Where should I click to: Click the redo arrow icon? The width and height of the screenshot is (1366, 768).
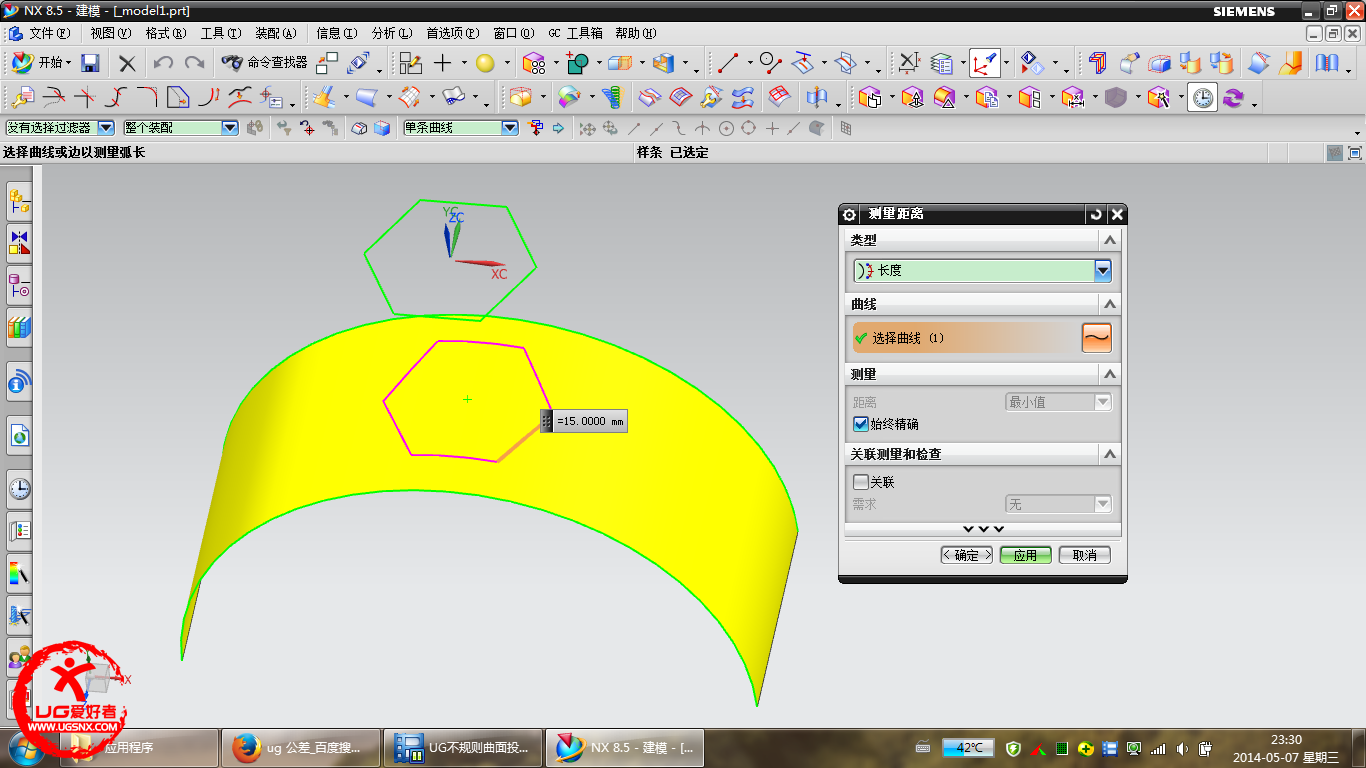click(x=194, y=63)
